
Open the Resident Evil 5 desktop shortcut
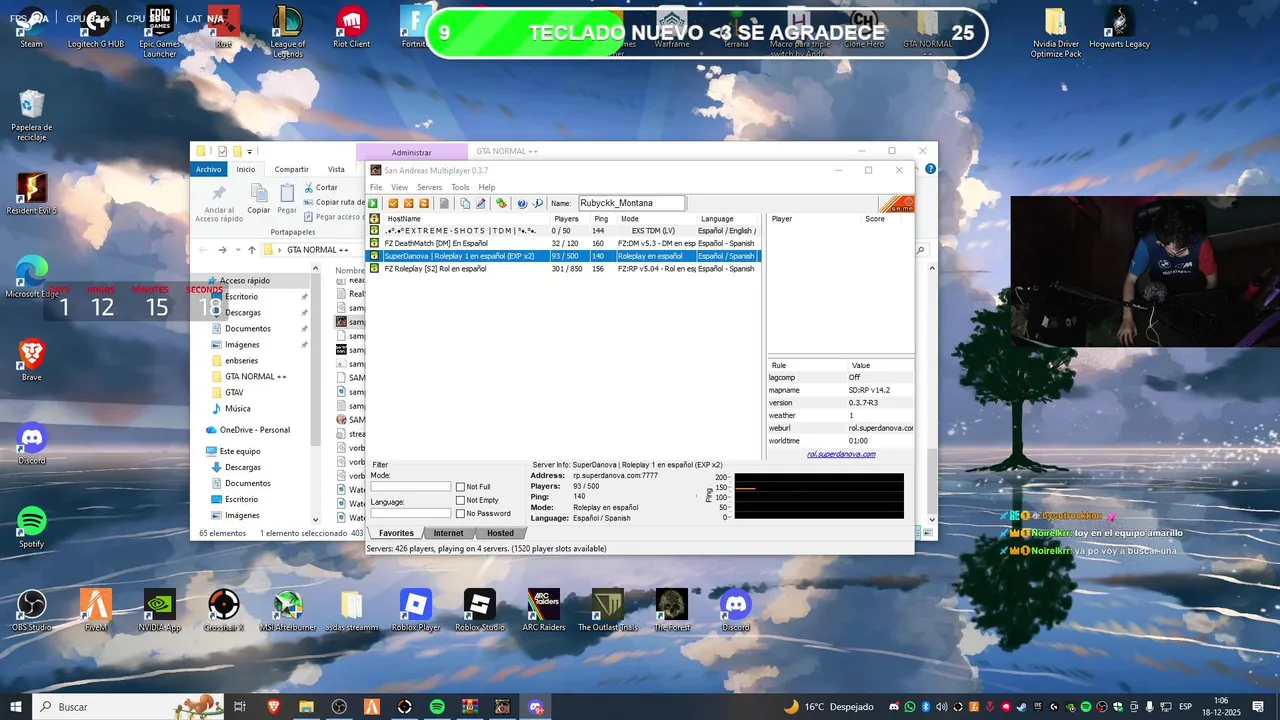coord(32,194)
